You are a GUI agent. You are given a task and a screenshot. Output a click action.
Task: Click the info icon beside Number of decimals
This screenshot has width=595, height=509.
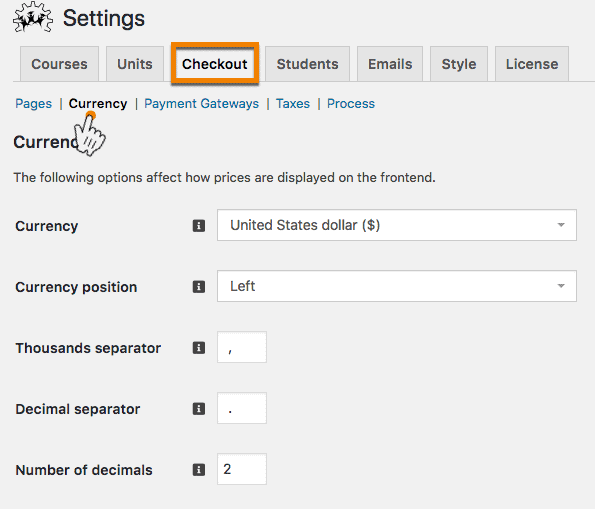tap(199, 470)
